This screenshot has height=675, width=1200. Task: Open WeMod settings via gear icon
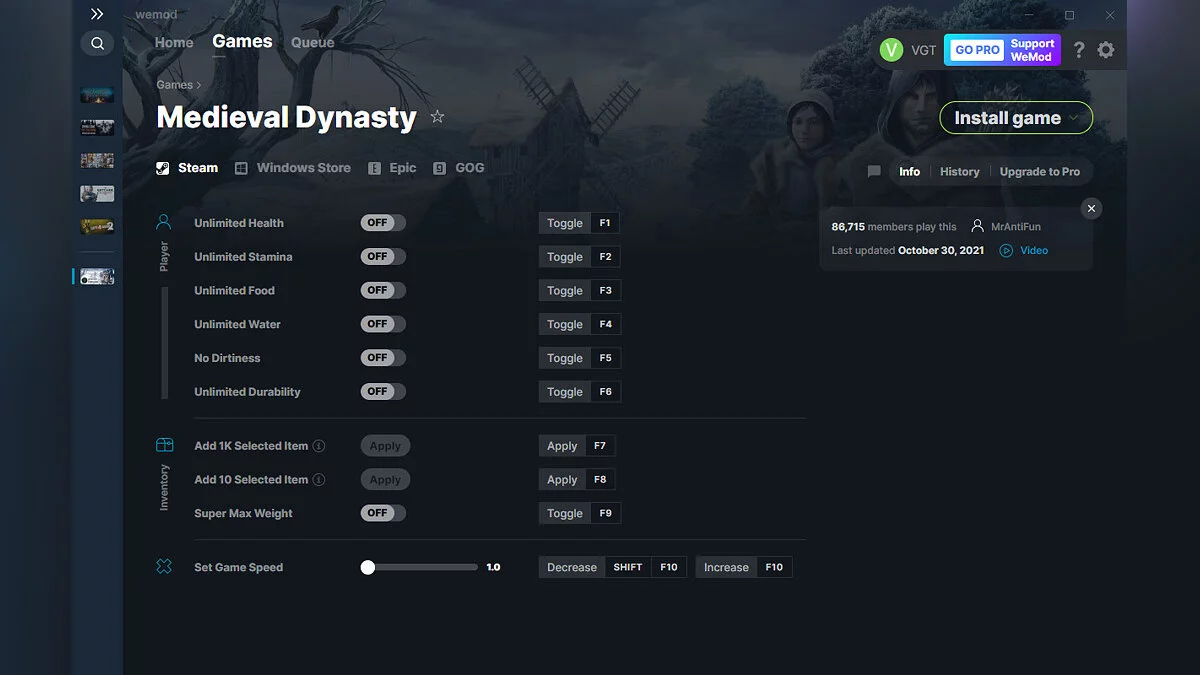[x=1106, y=49]
